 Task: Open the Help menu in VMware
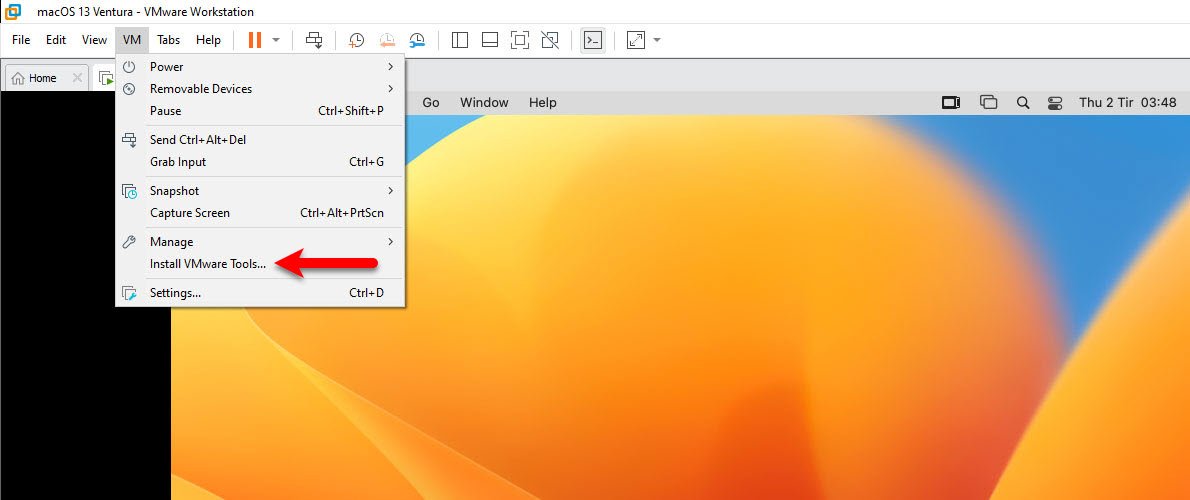[x=208, y=40]
